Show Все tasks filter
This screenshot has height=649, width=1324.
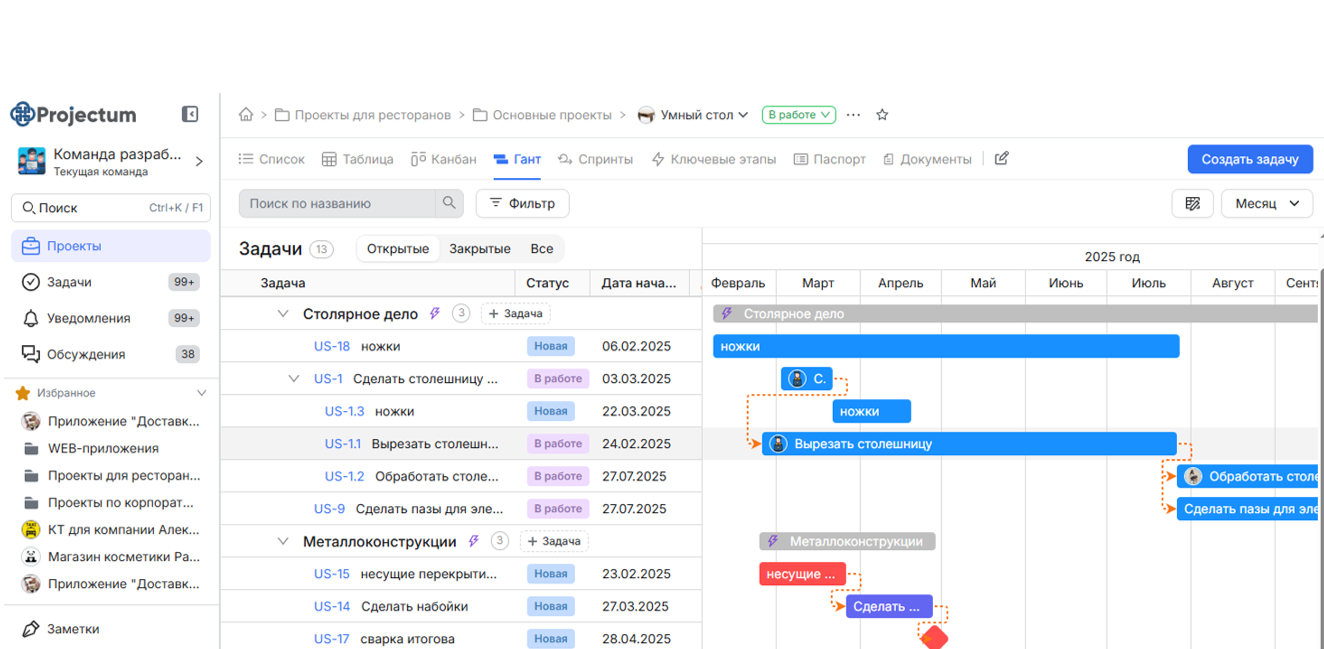542,249
